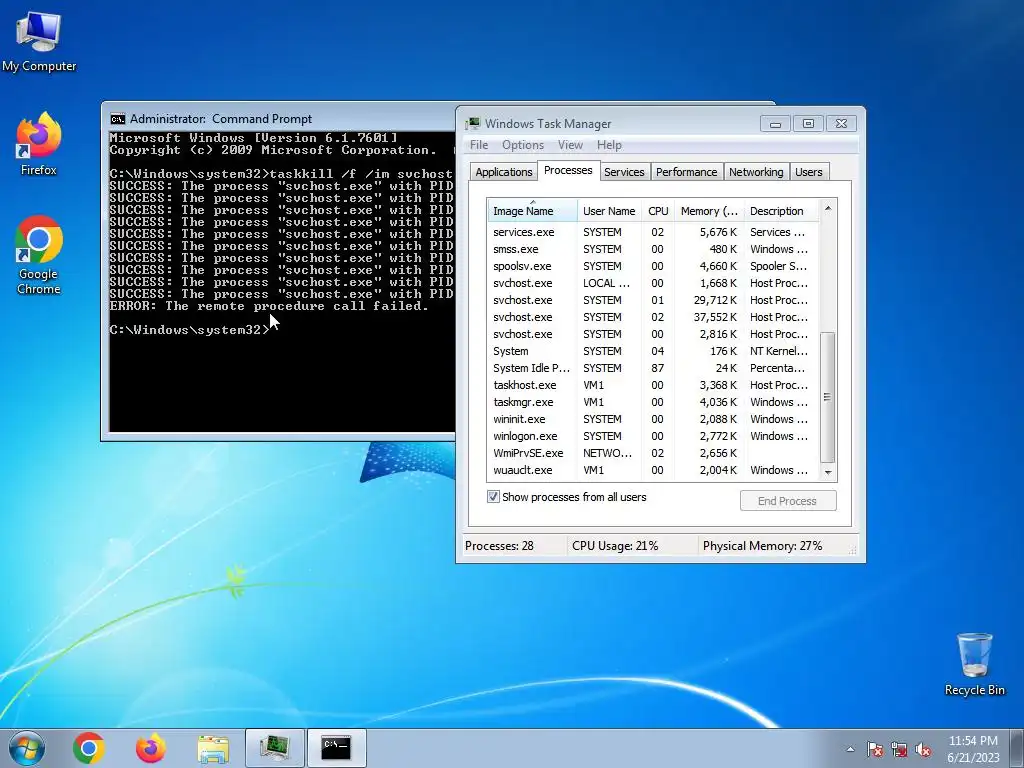The image size is (1024, 768).
Task: Select System Idle Process row
Action: [x=652, y=368]
